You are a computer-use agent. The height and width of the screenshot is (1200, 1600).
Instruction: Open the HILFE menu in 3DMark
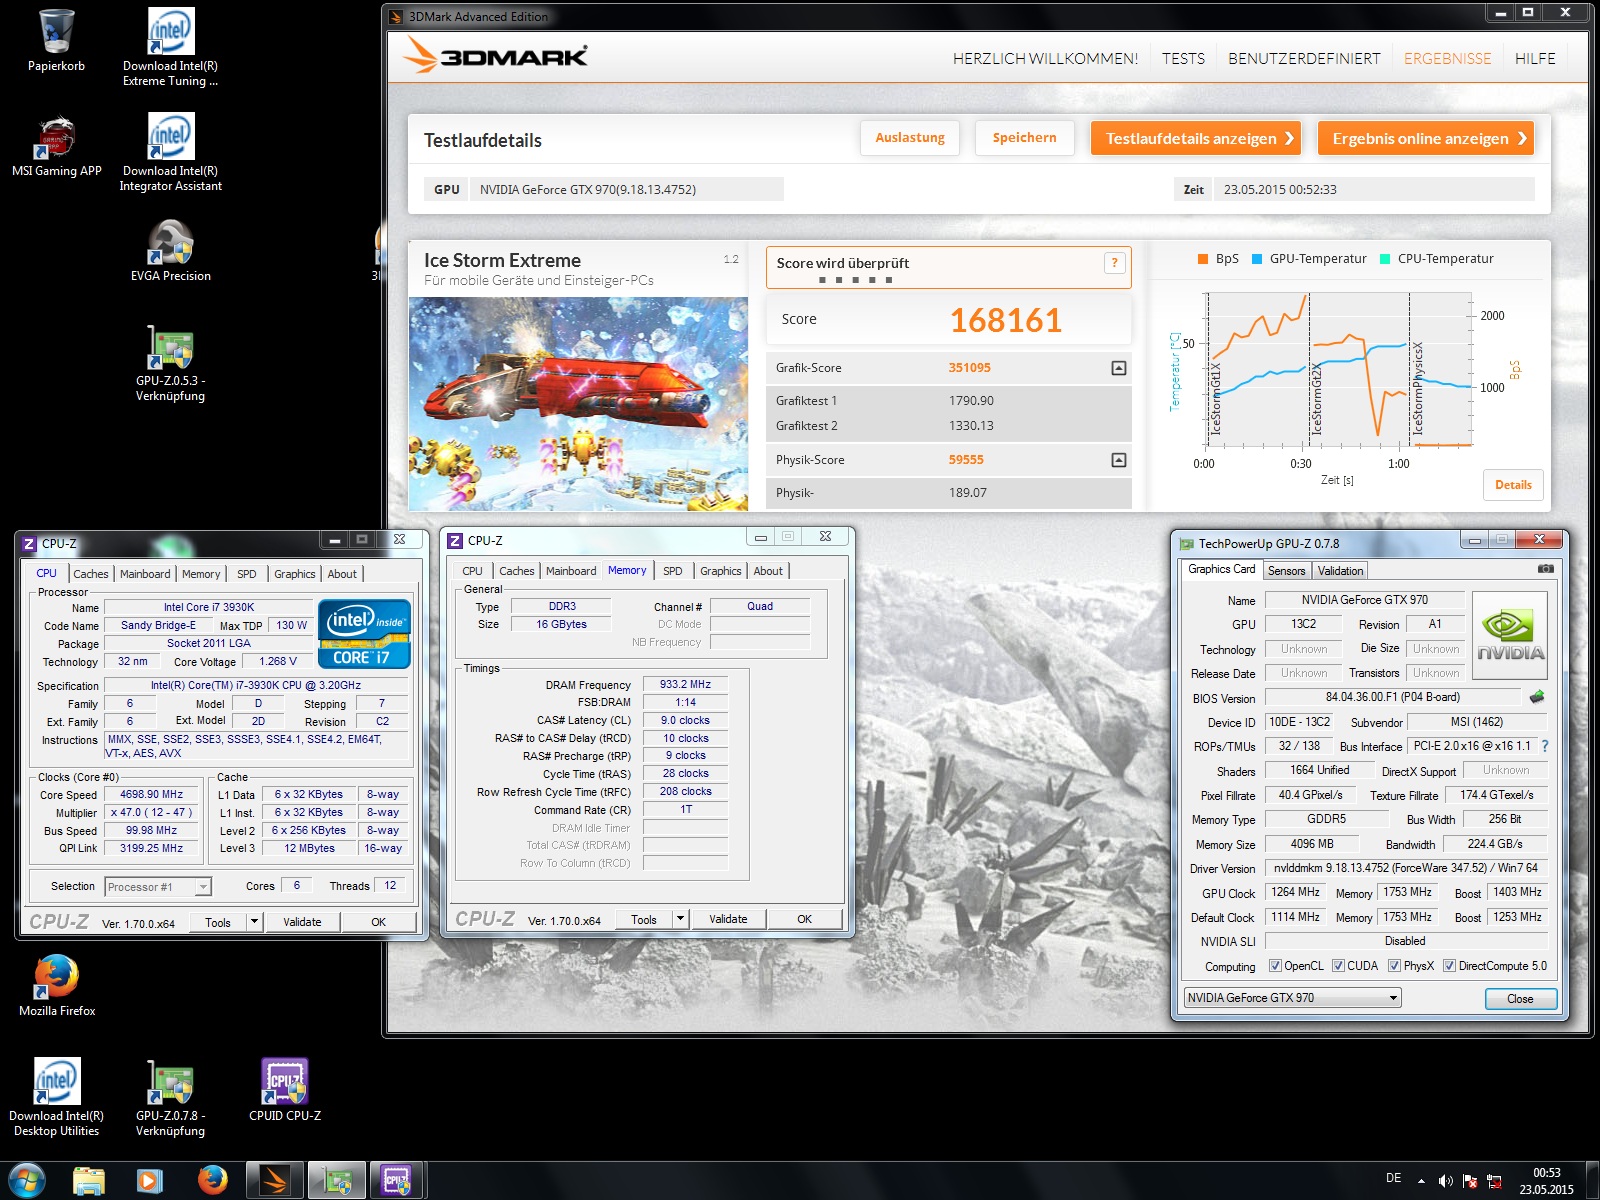(1535, 59)
